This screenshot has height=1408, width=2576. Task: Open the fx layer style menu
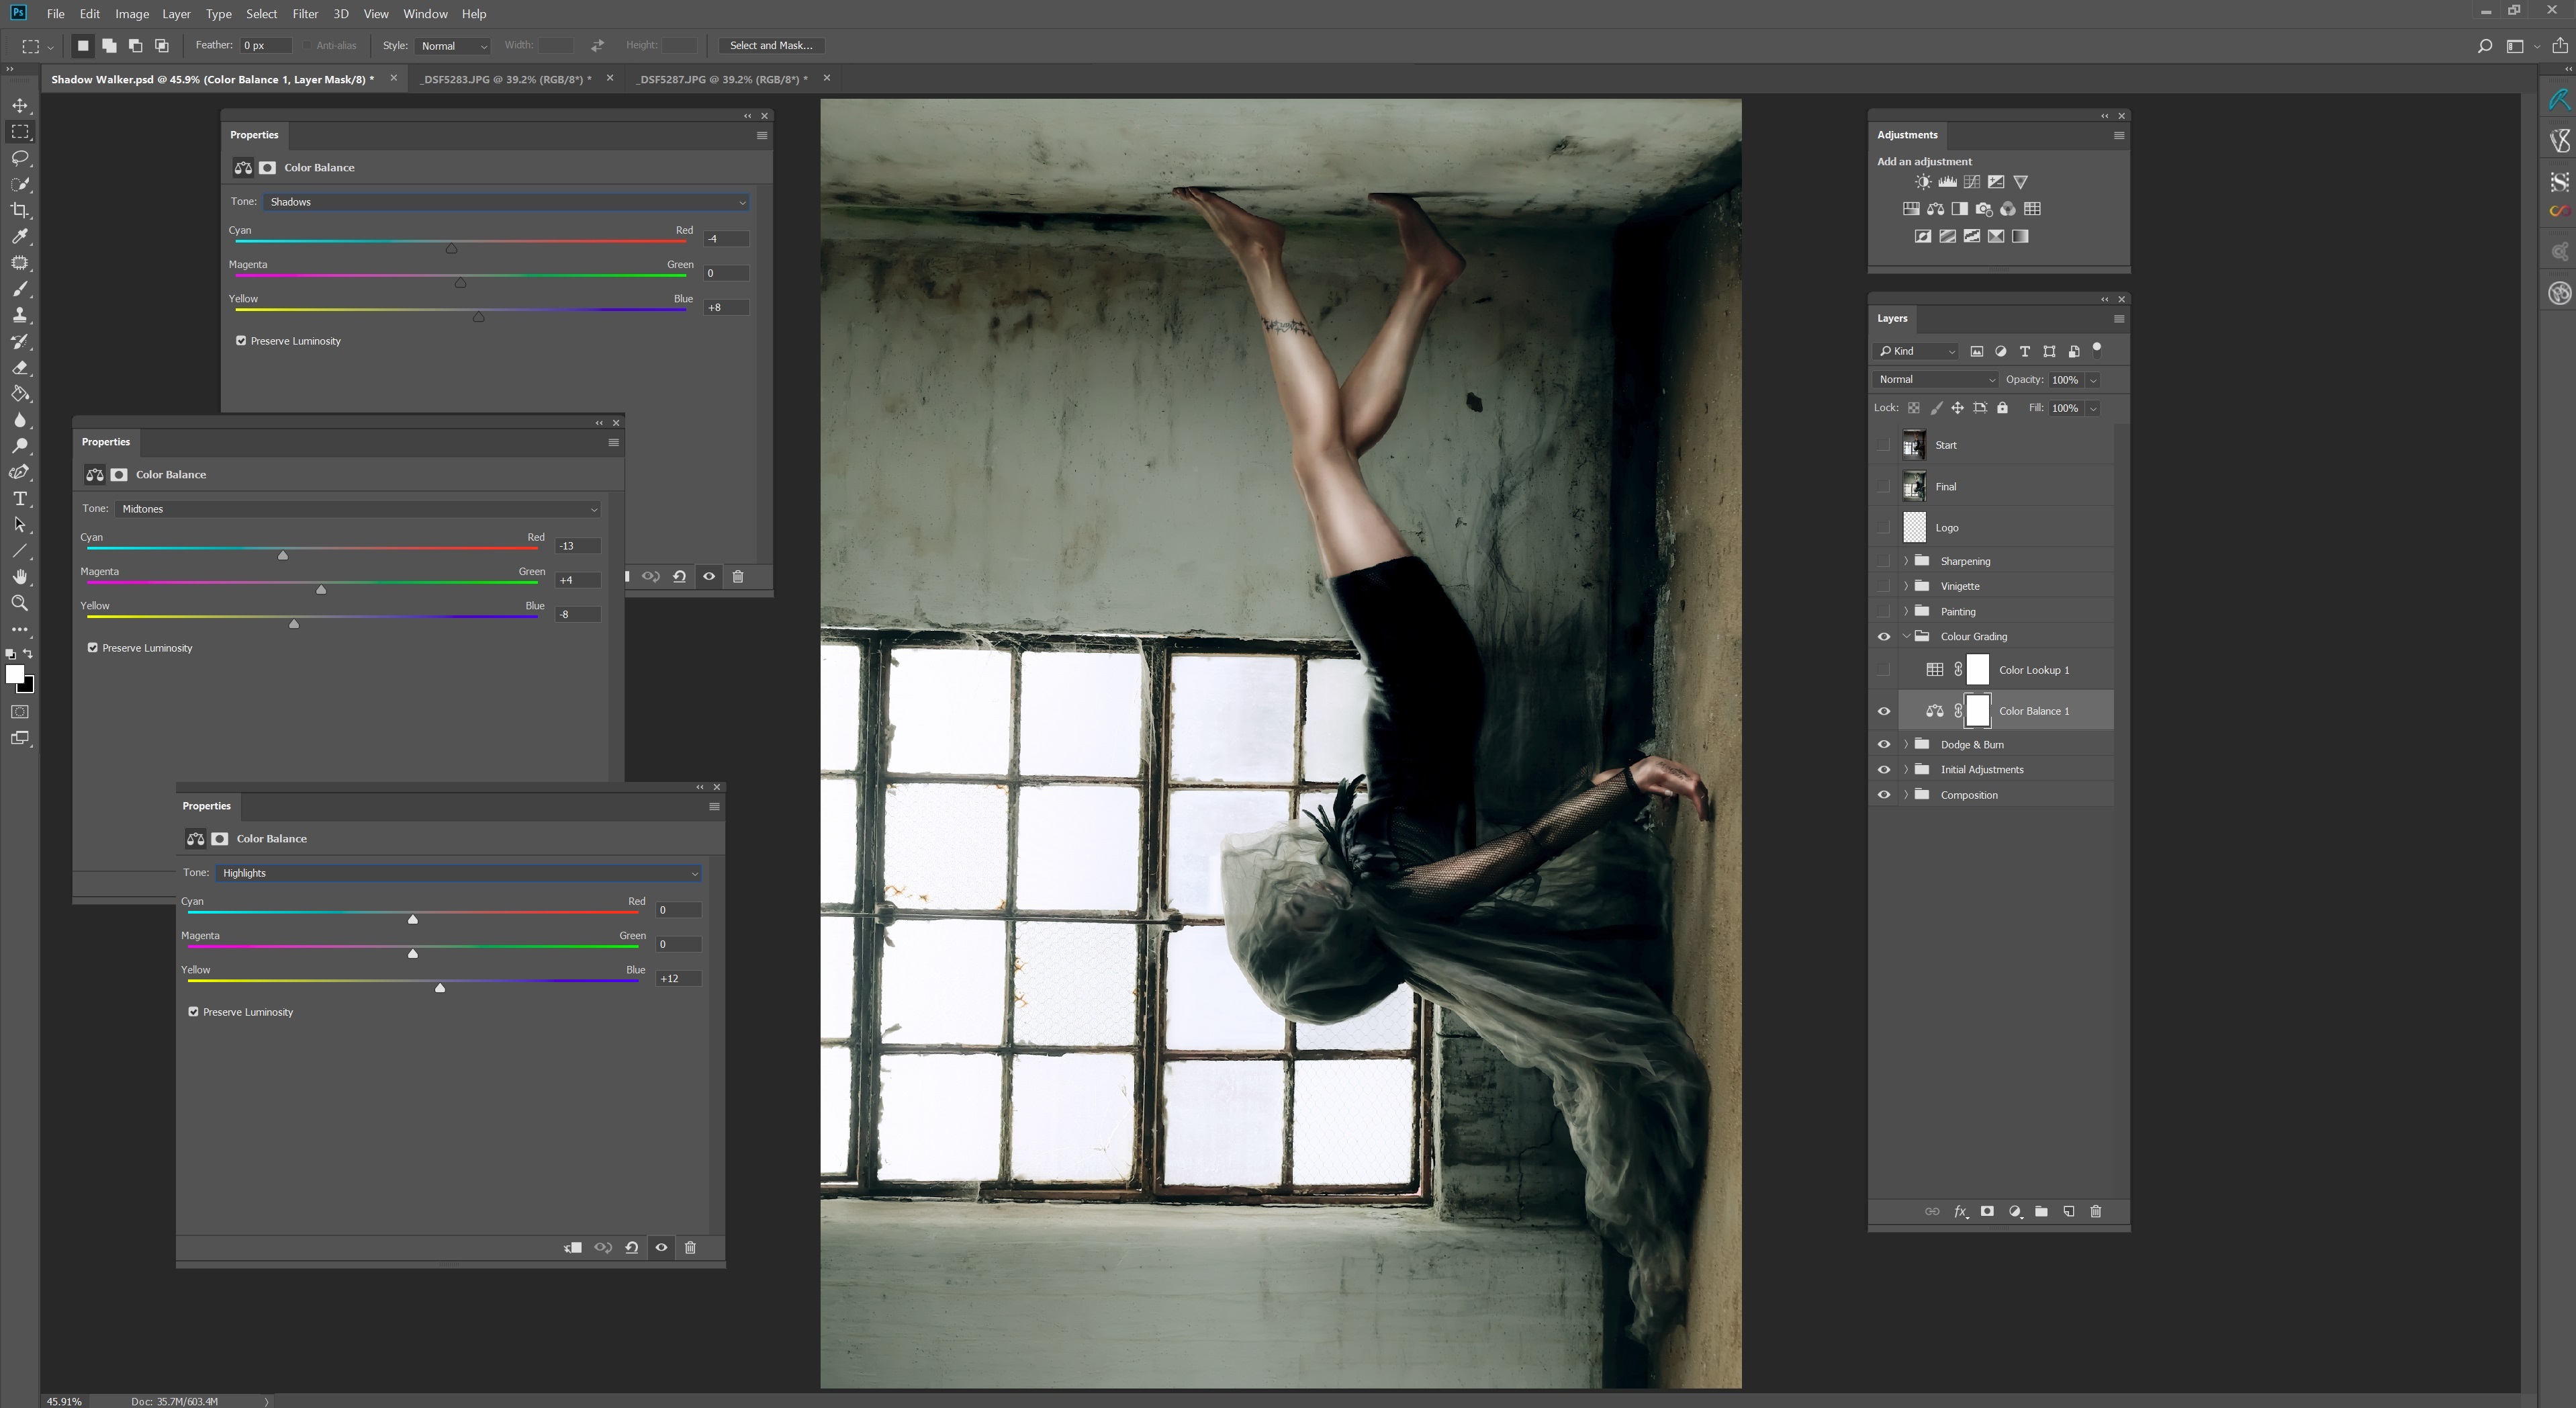pyautogui.click(x=1960, y=1211)
